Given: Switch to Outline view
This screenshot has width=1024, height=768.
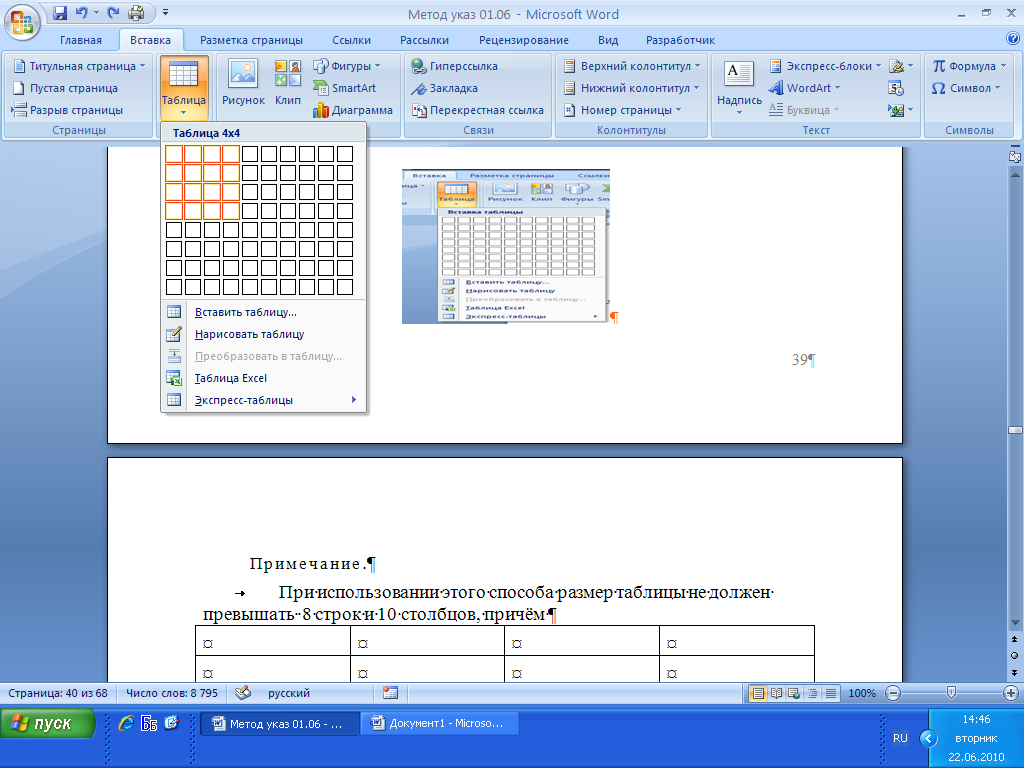Looking at the screenshot, I should 812,693.
